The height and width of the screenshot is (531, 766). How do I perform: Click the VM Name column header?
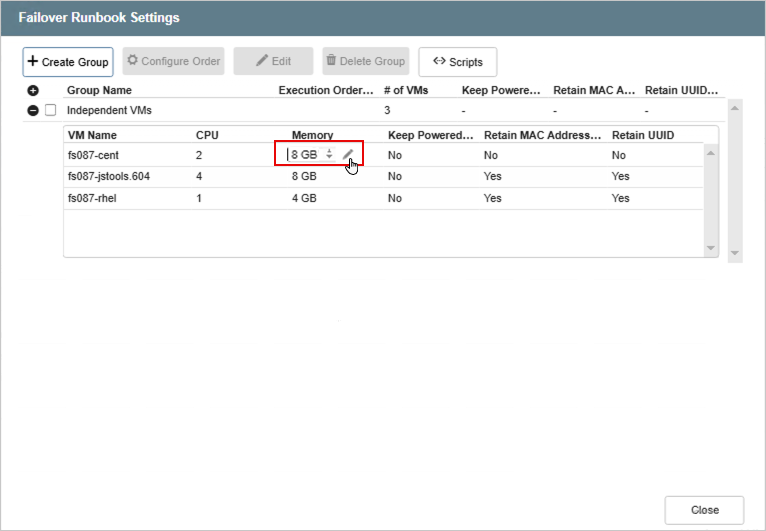pos(92,135)
